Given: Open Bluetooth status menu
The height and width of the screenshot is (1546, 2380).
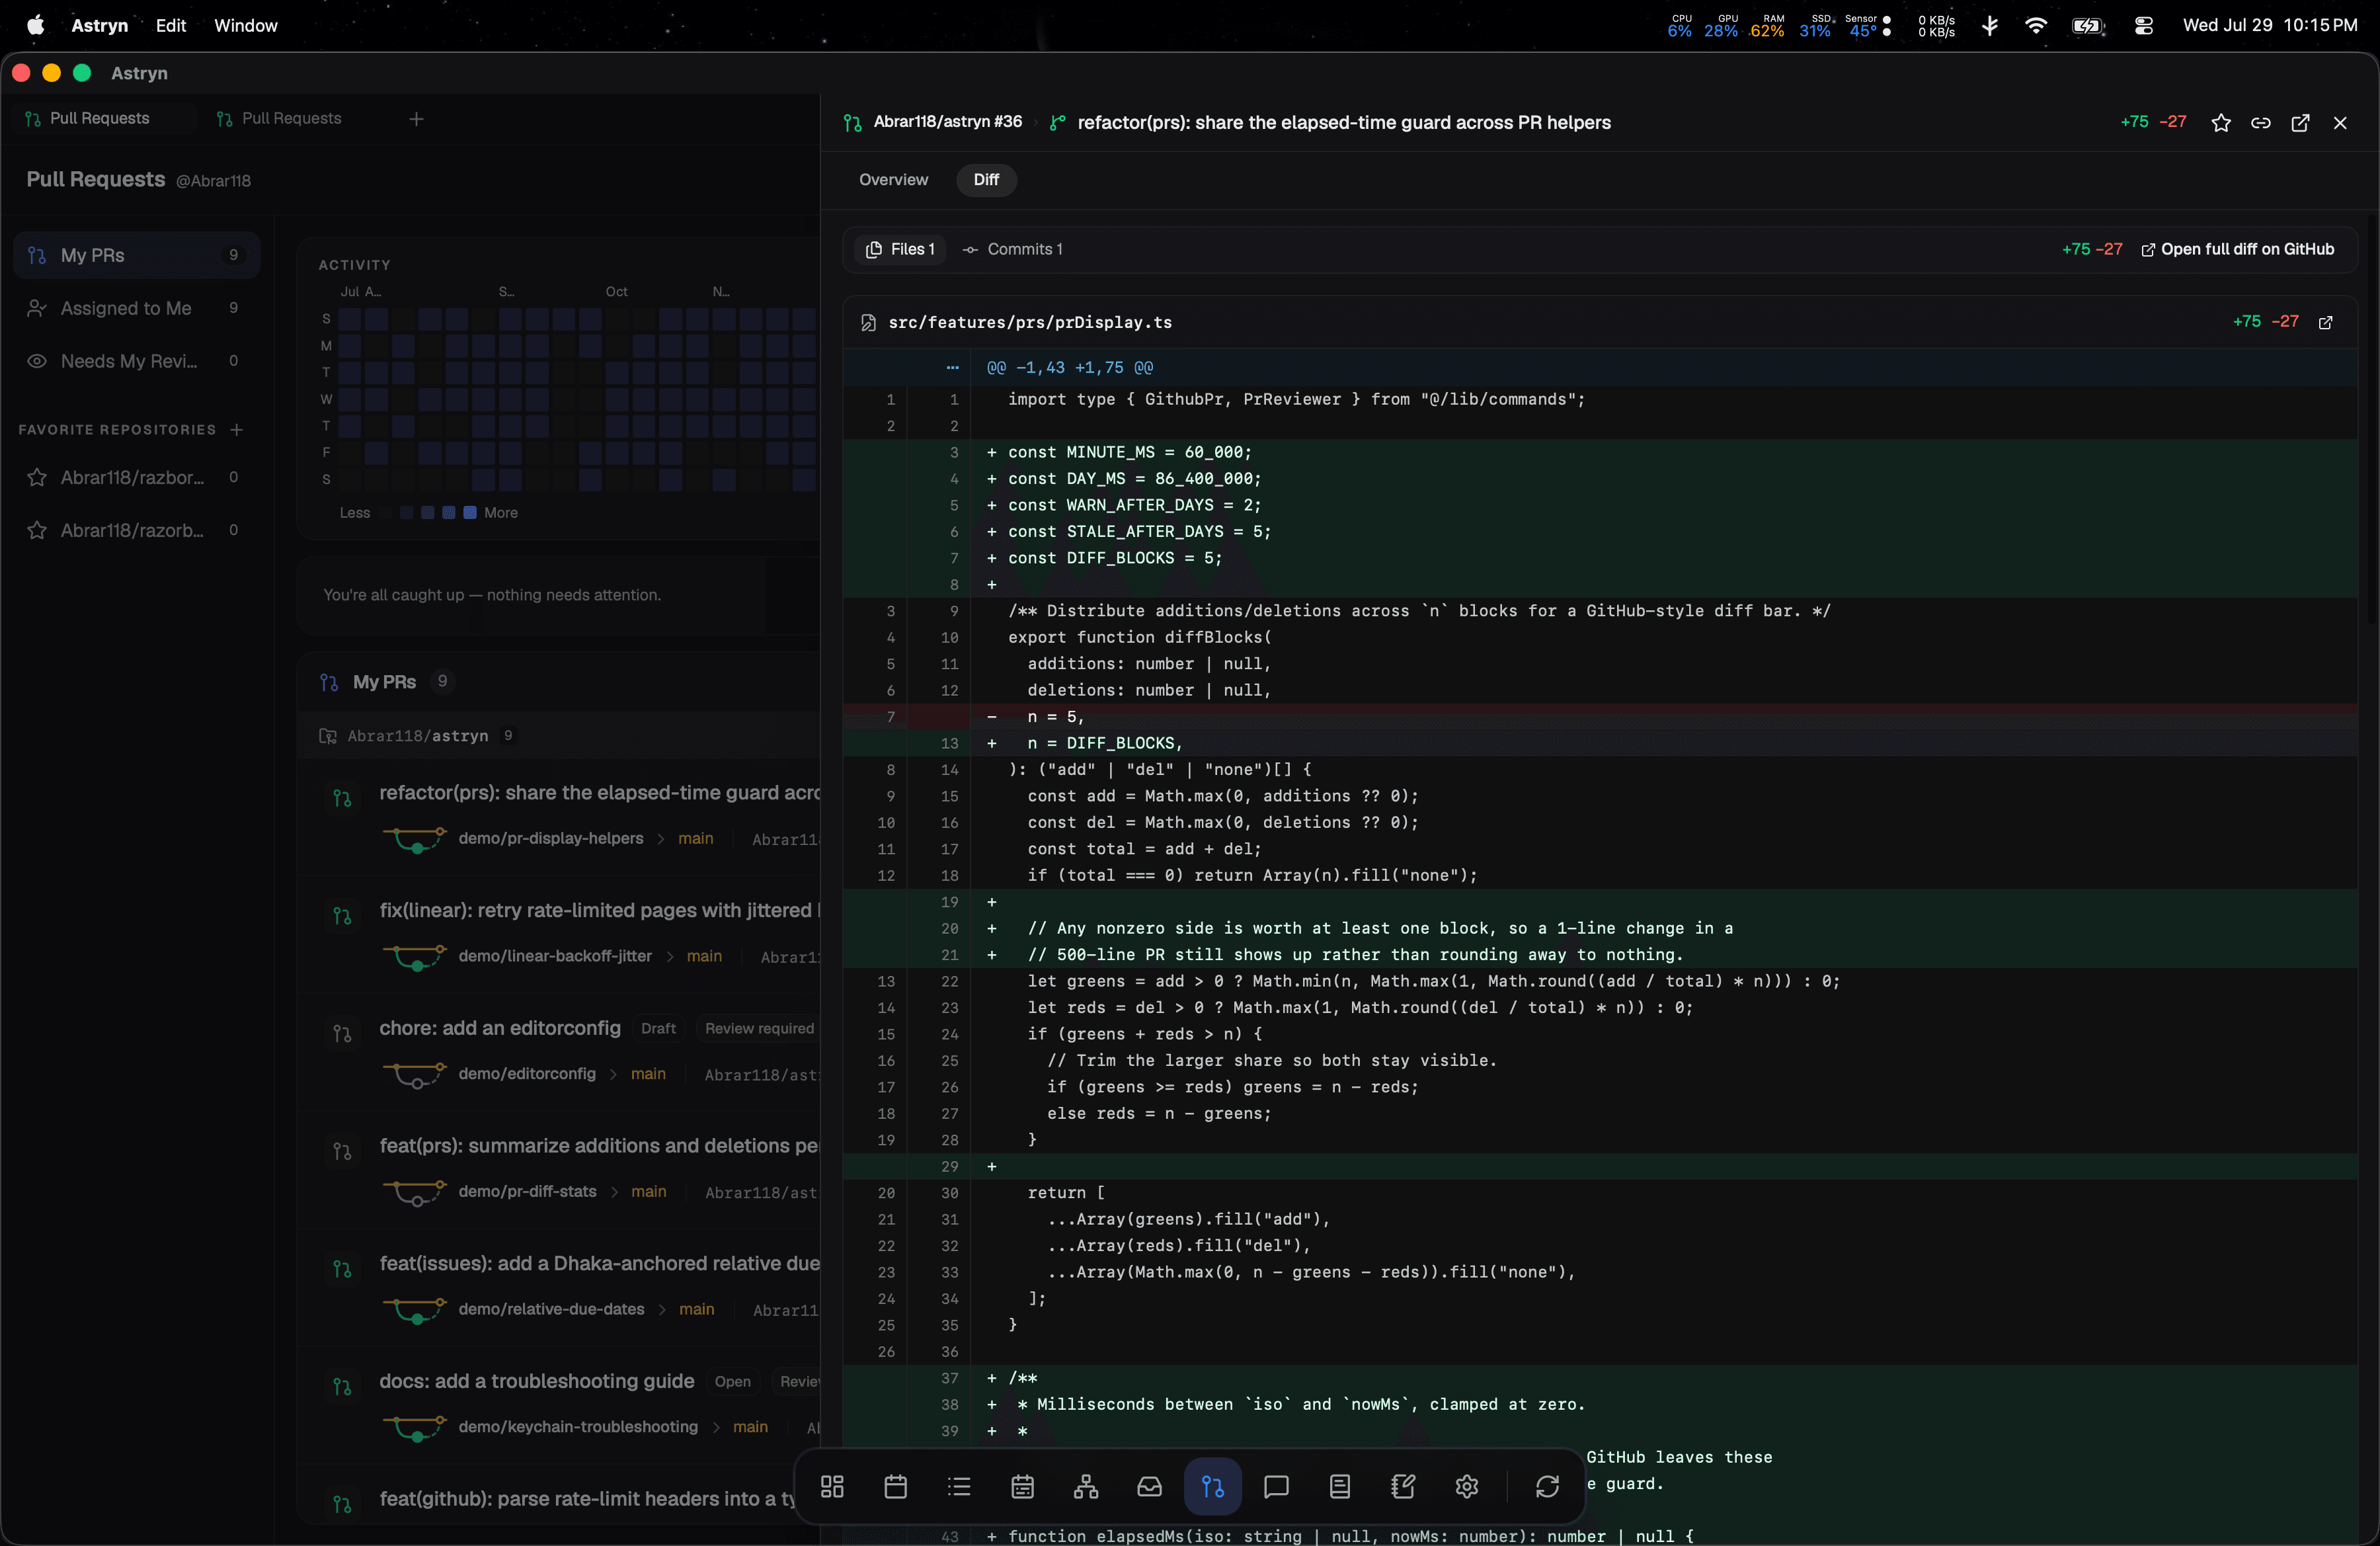Looking at the screenshot, I should (1990, 25).
